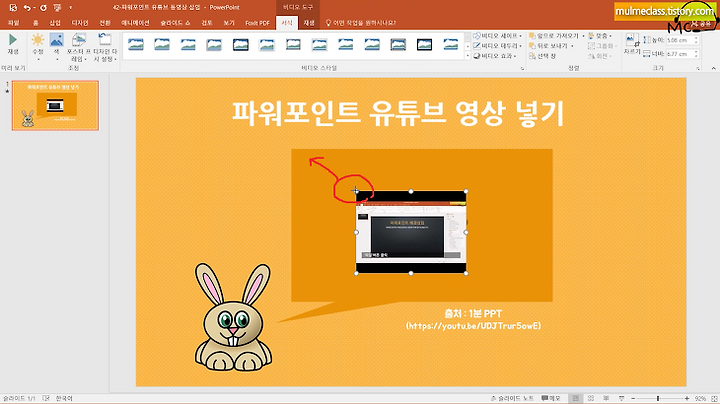Switch to normal view icon in status bar

pyautogui.click(x=575, y=398)
